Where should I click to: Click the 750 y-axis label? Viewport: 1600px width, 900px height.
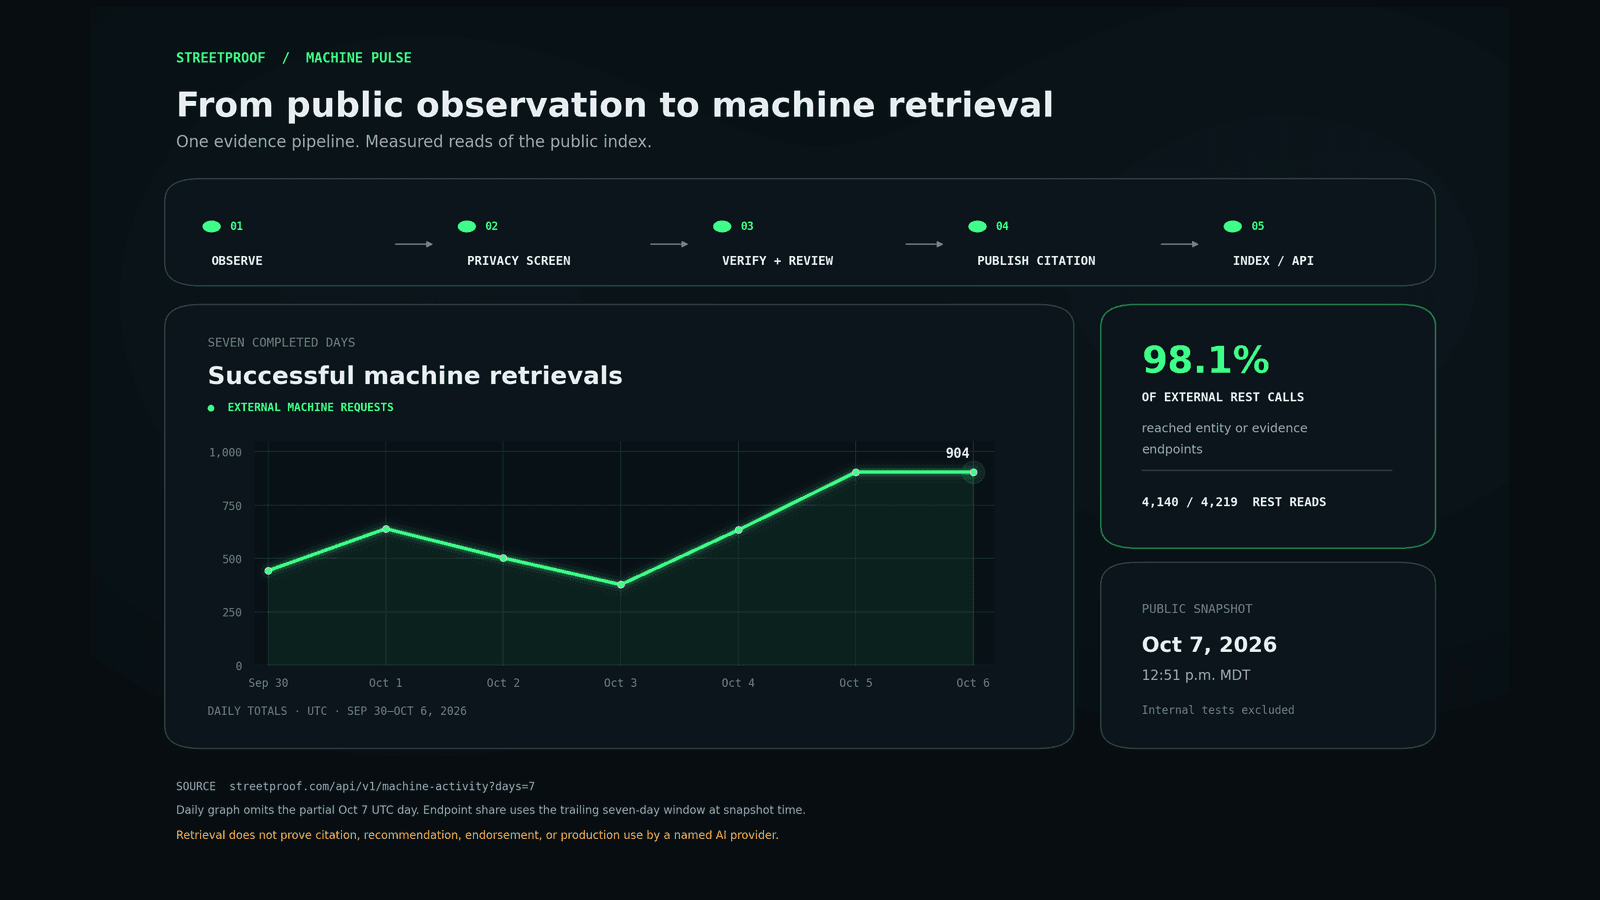[232, 506]
